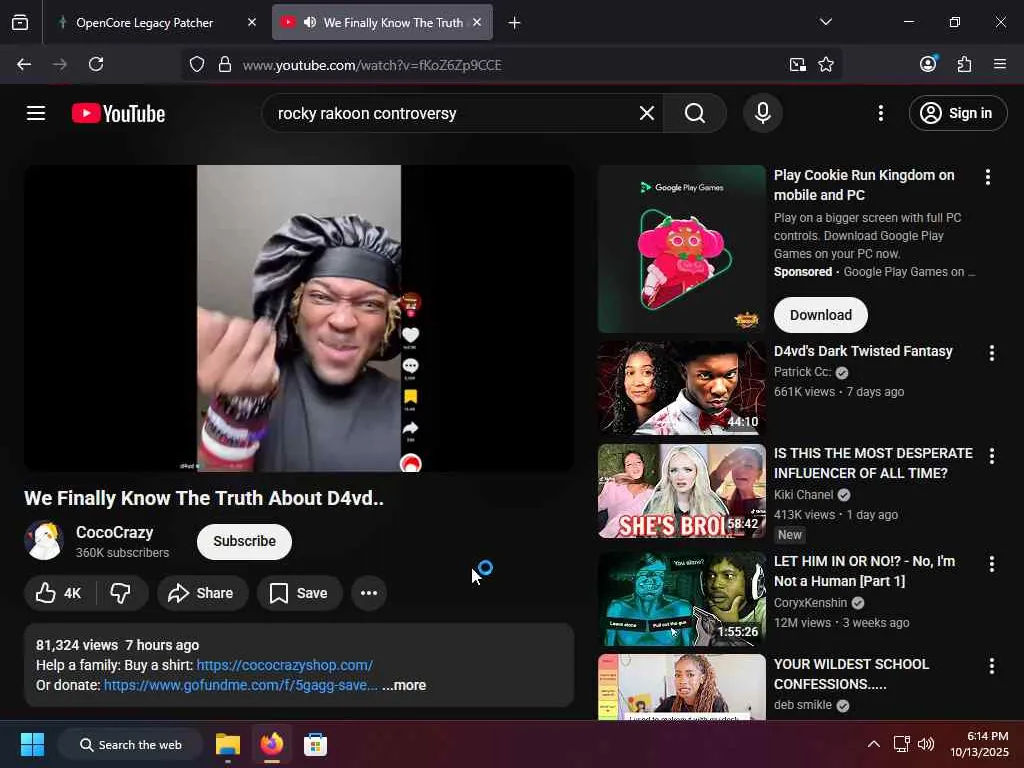
Task: Open Firefox application hamburger menu
Action: point(1000,64)
